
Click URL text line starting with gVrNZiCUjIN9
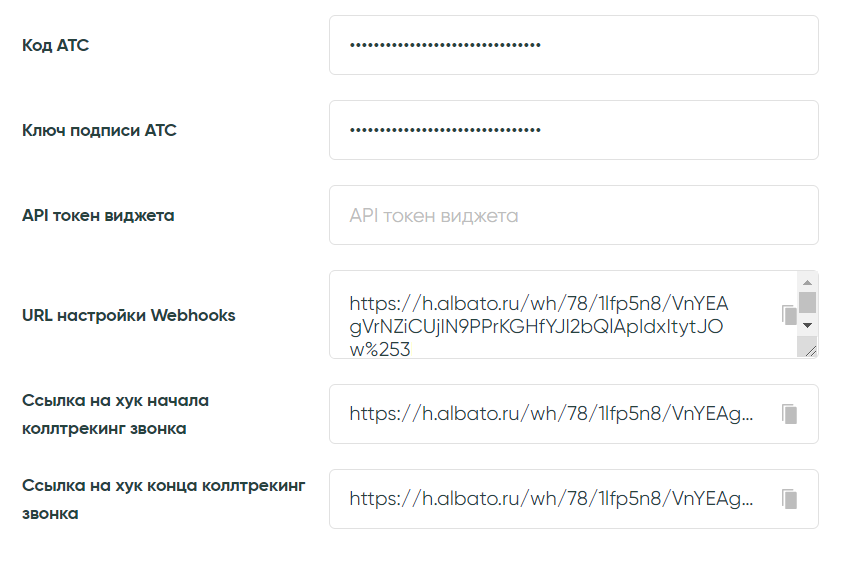point(537,327)
